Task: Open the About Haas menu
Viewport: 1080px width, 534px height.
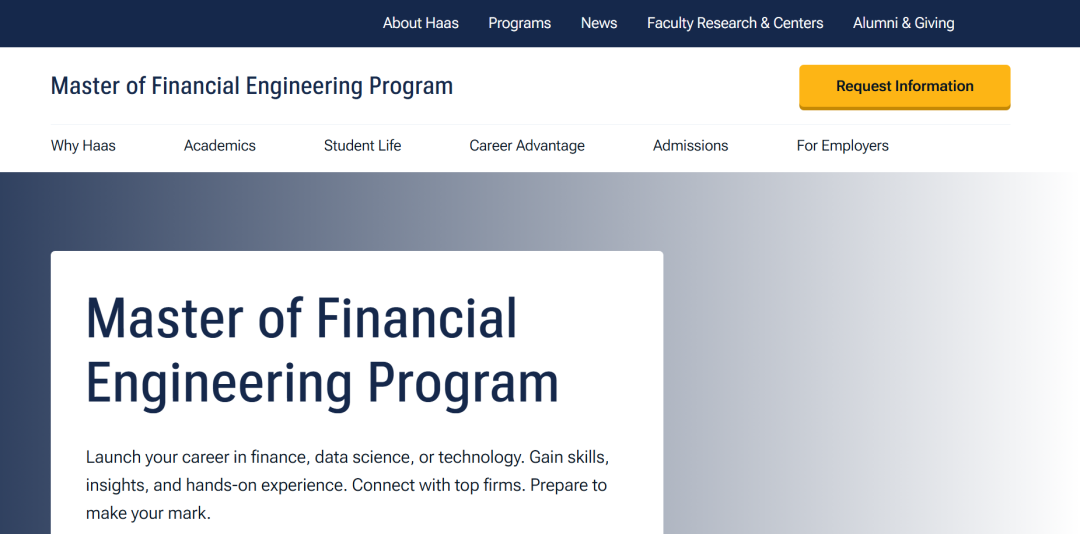Action: (420, 23)
